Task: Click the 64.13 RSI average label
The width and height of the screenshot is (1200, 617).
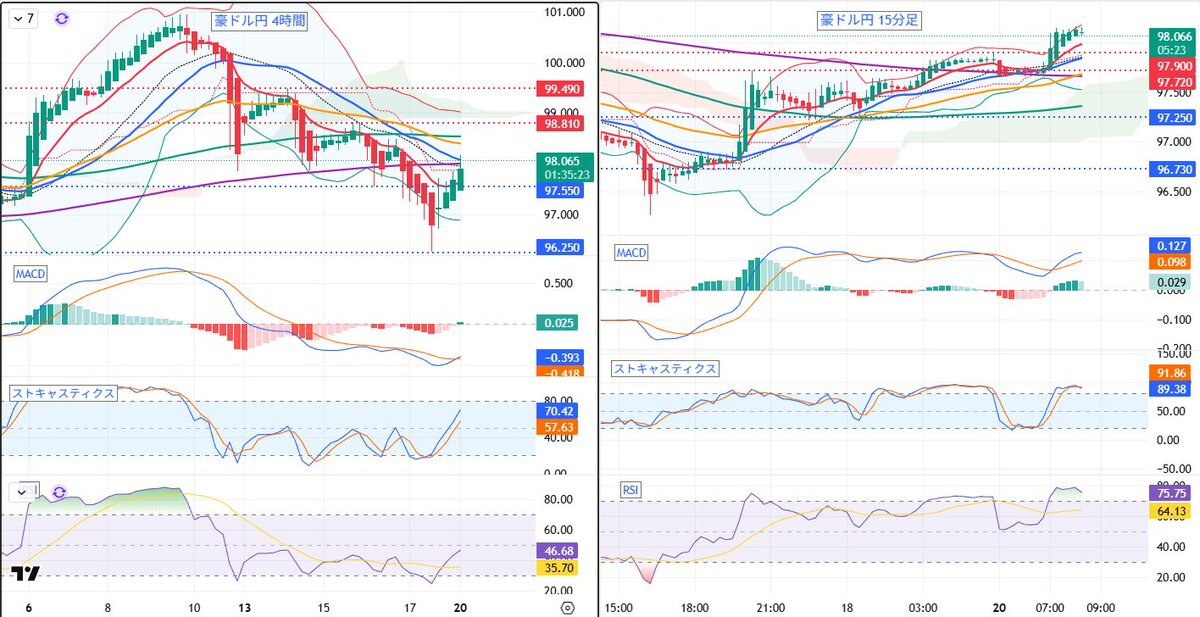Action: coord(1171,512)
